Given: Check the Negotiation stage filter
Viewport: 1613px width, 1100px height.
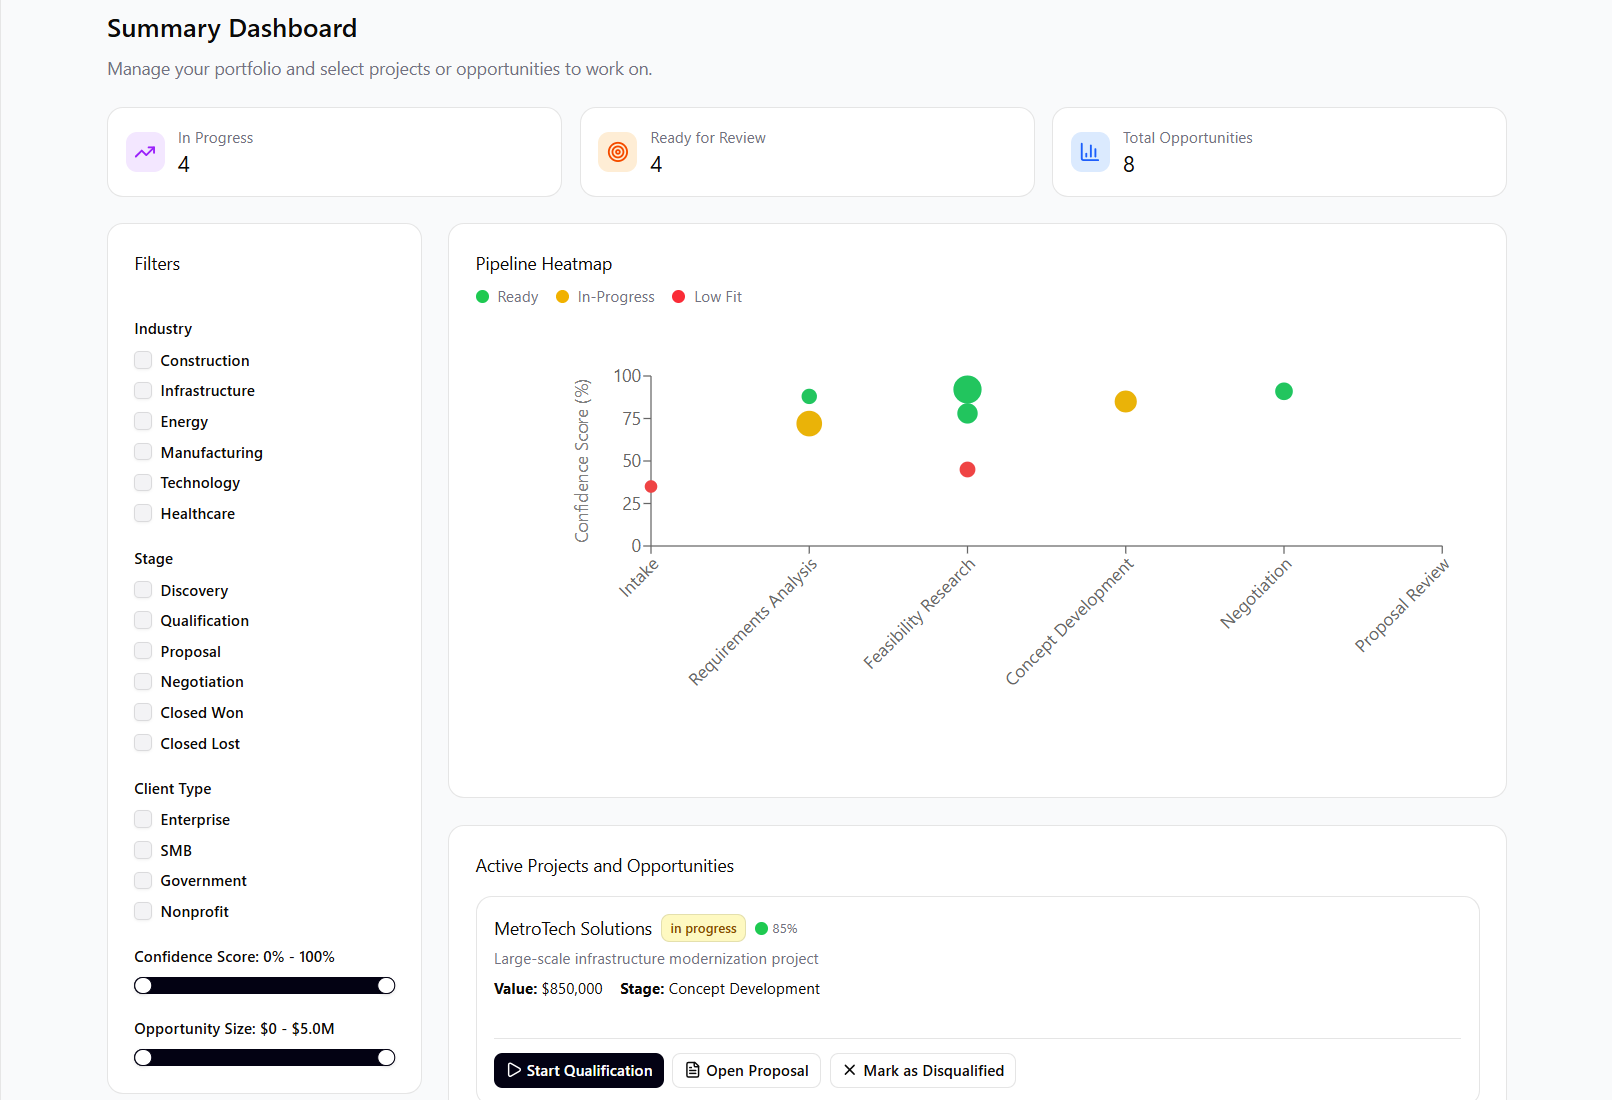Looking at the screenshot, I should [x=143, y=681].
